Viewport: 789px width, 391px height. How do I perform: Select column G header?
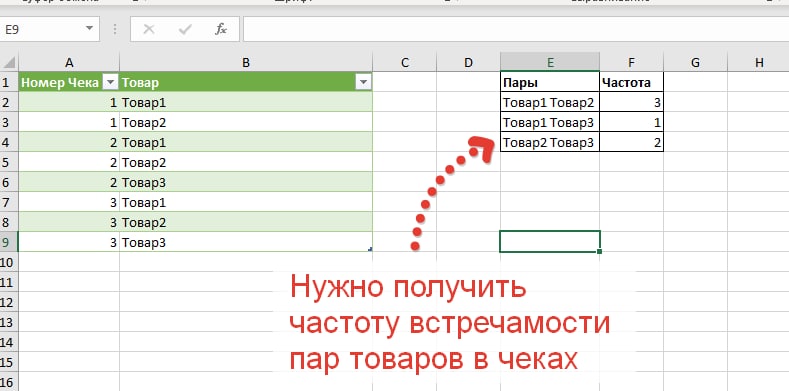click(x=695, y=62)
